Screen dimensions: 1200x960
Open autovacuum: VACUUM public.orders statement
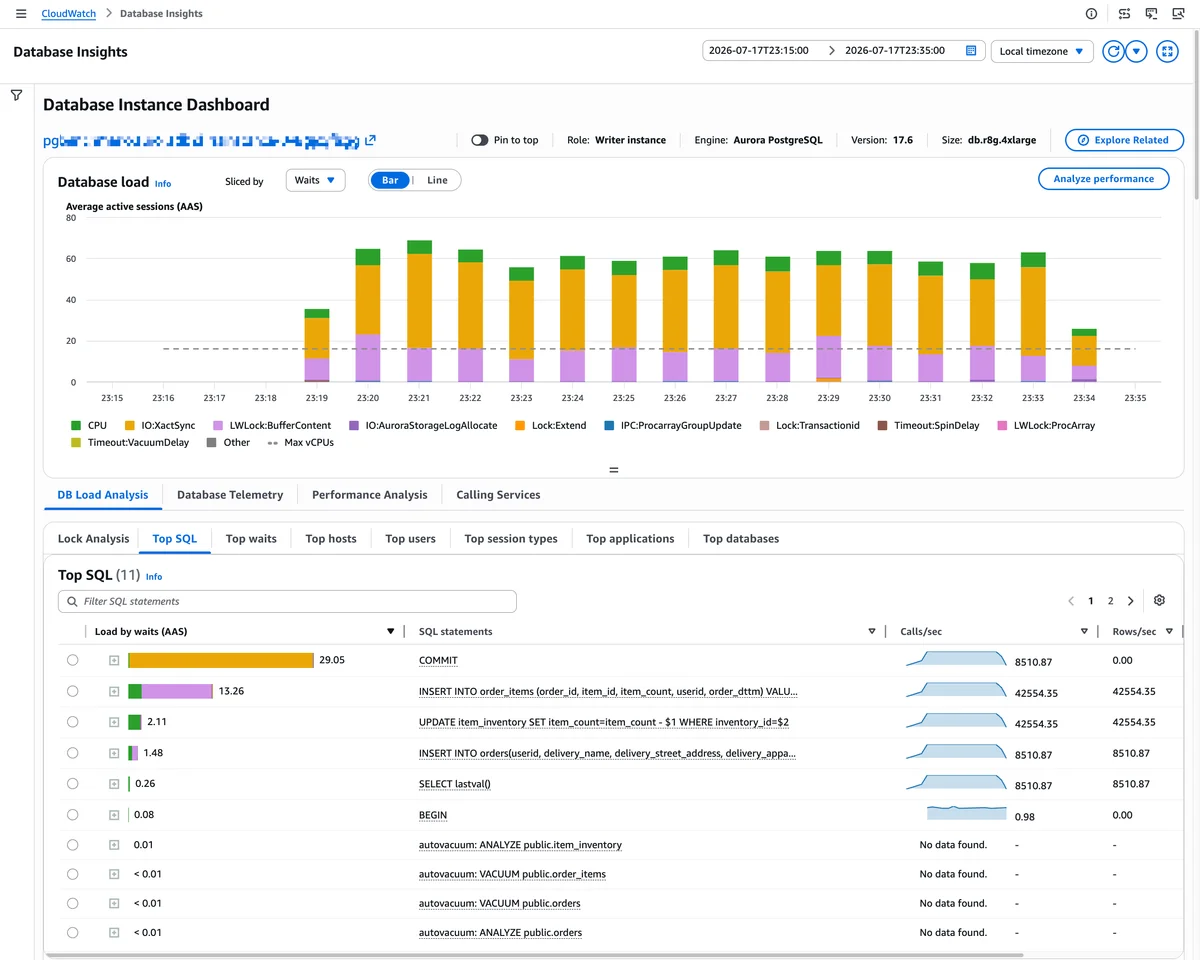click(499, 904)
